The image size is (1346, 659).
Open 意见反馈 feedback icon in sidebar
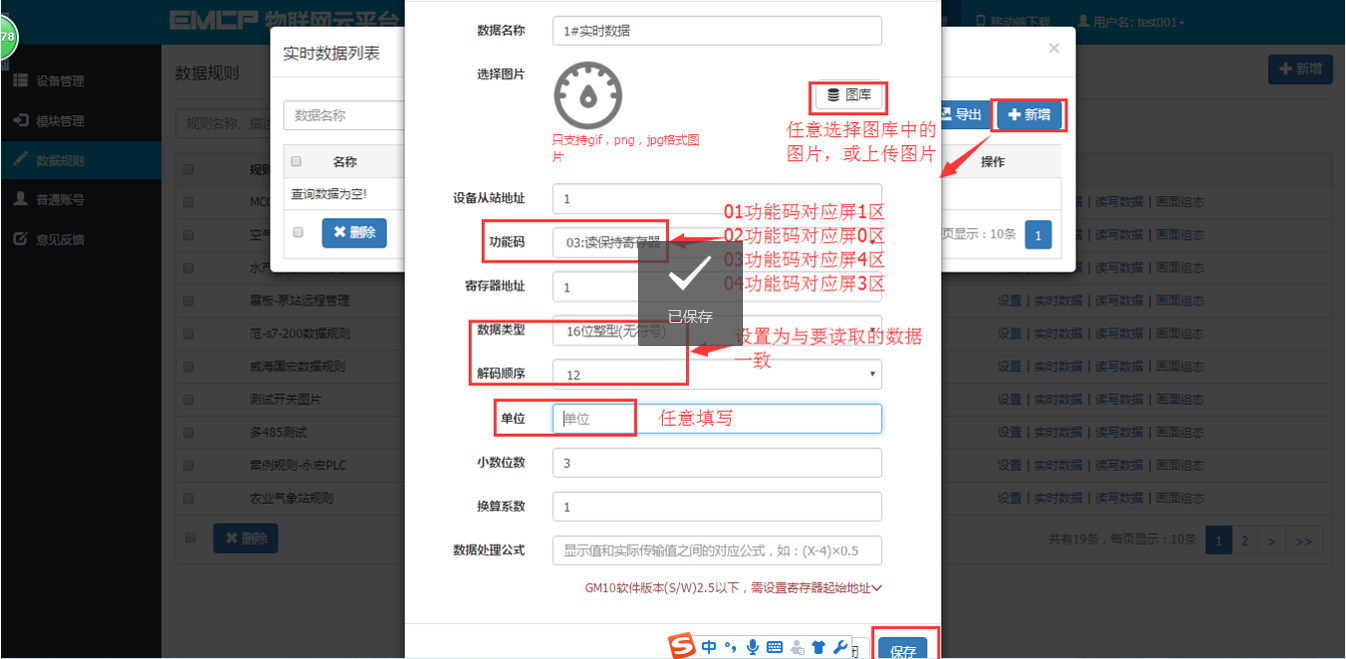[20, 239]
